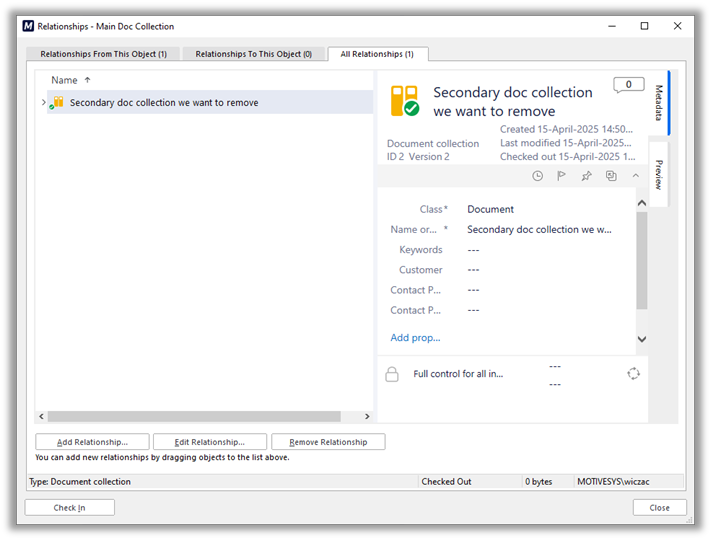Select Secondary doc collection list row
712x540 pixels.
point(210,103)
